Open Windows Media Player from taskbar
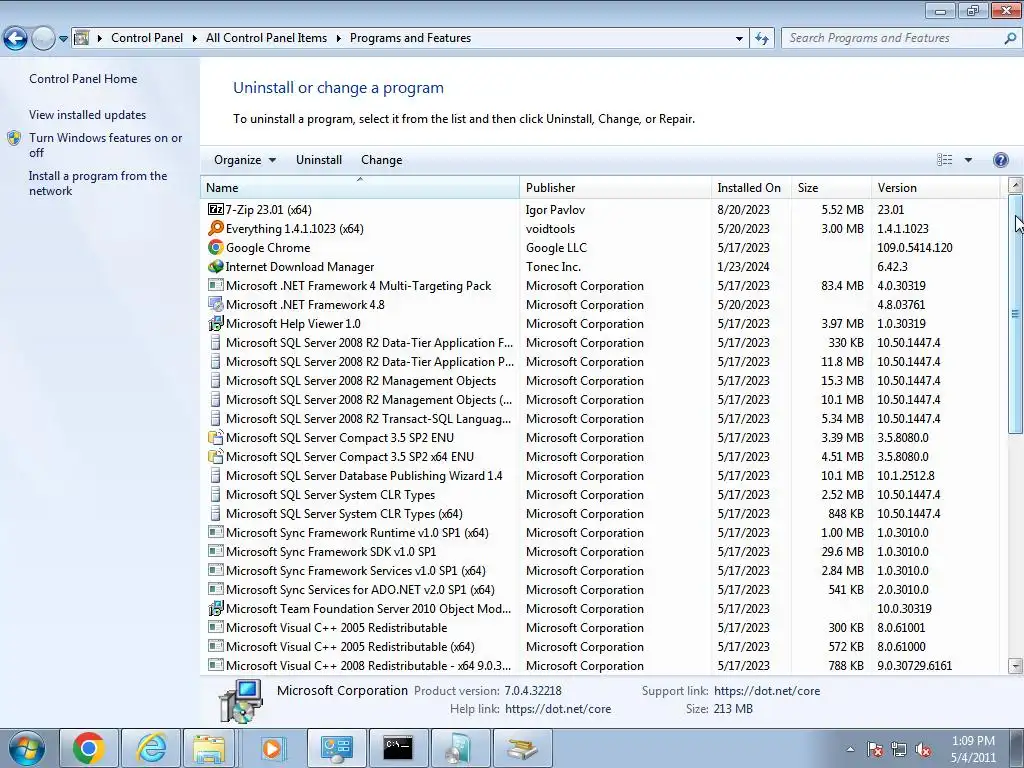The height and width of the screenshot is (768, 1024). pyautogui.click(x=273, y=748)
